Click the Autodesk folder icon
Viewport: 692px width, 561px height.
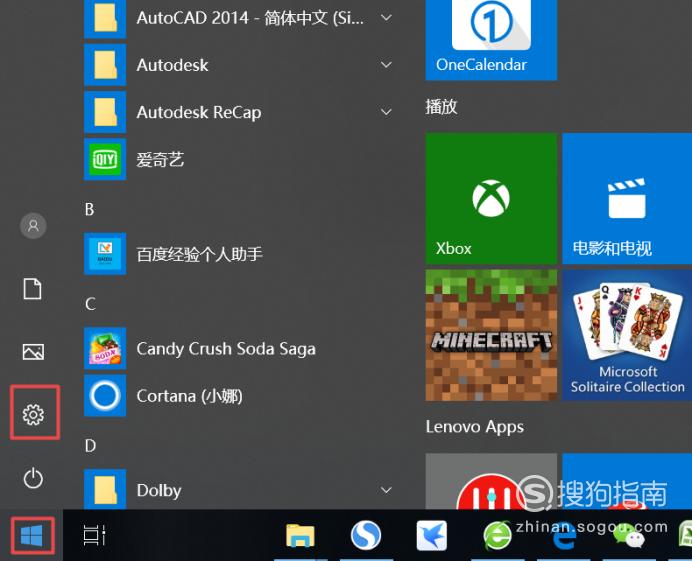point(105,65)
